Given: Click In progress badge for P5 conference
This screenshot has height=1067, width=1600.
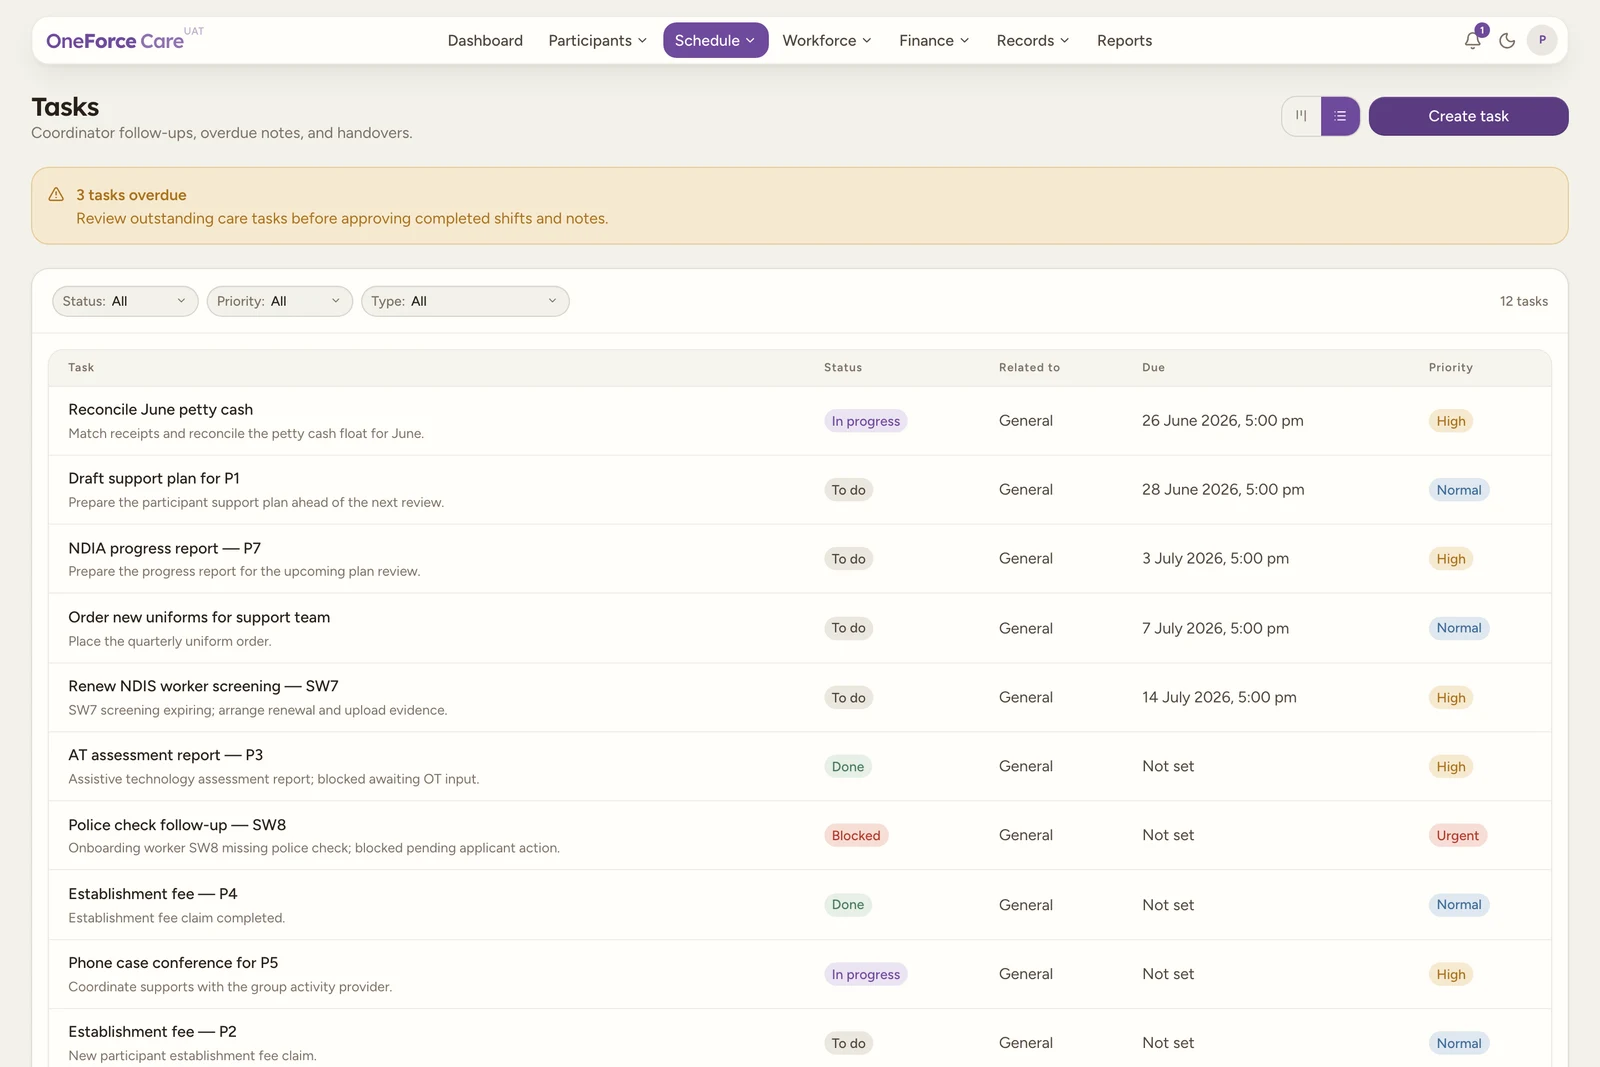Looking at the screenshot, I should click(x=866, y=975).
